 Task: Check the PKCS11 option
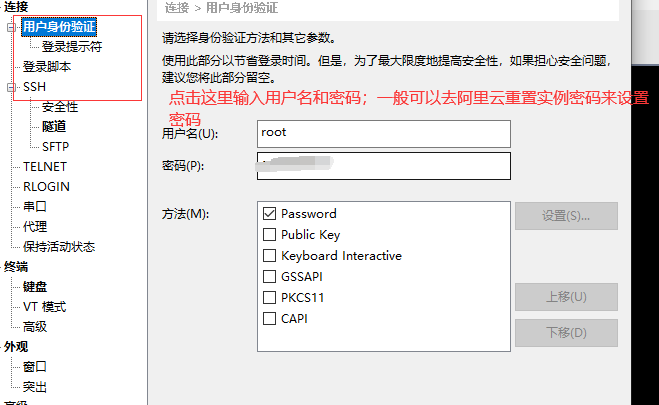click(x=269, y=297)
